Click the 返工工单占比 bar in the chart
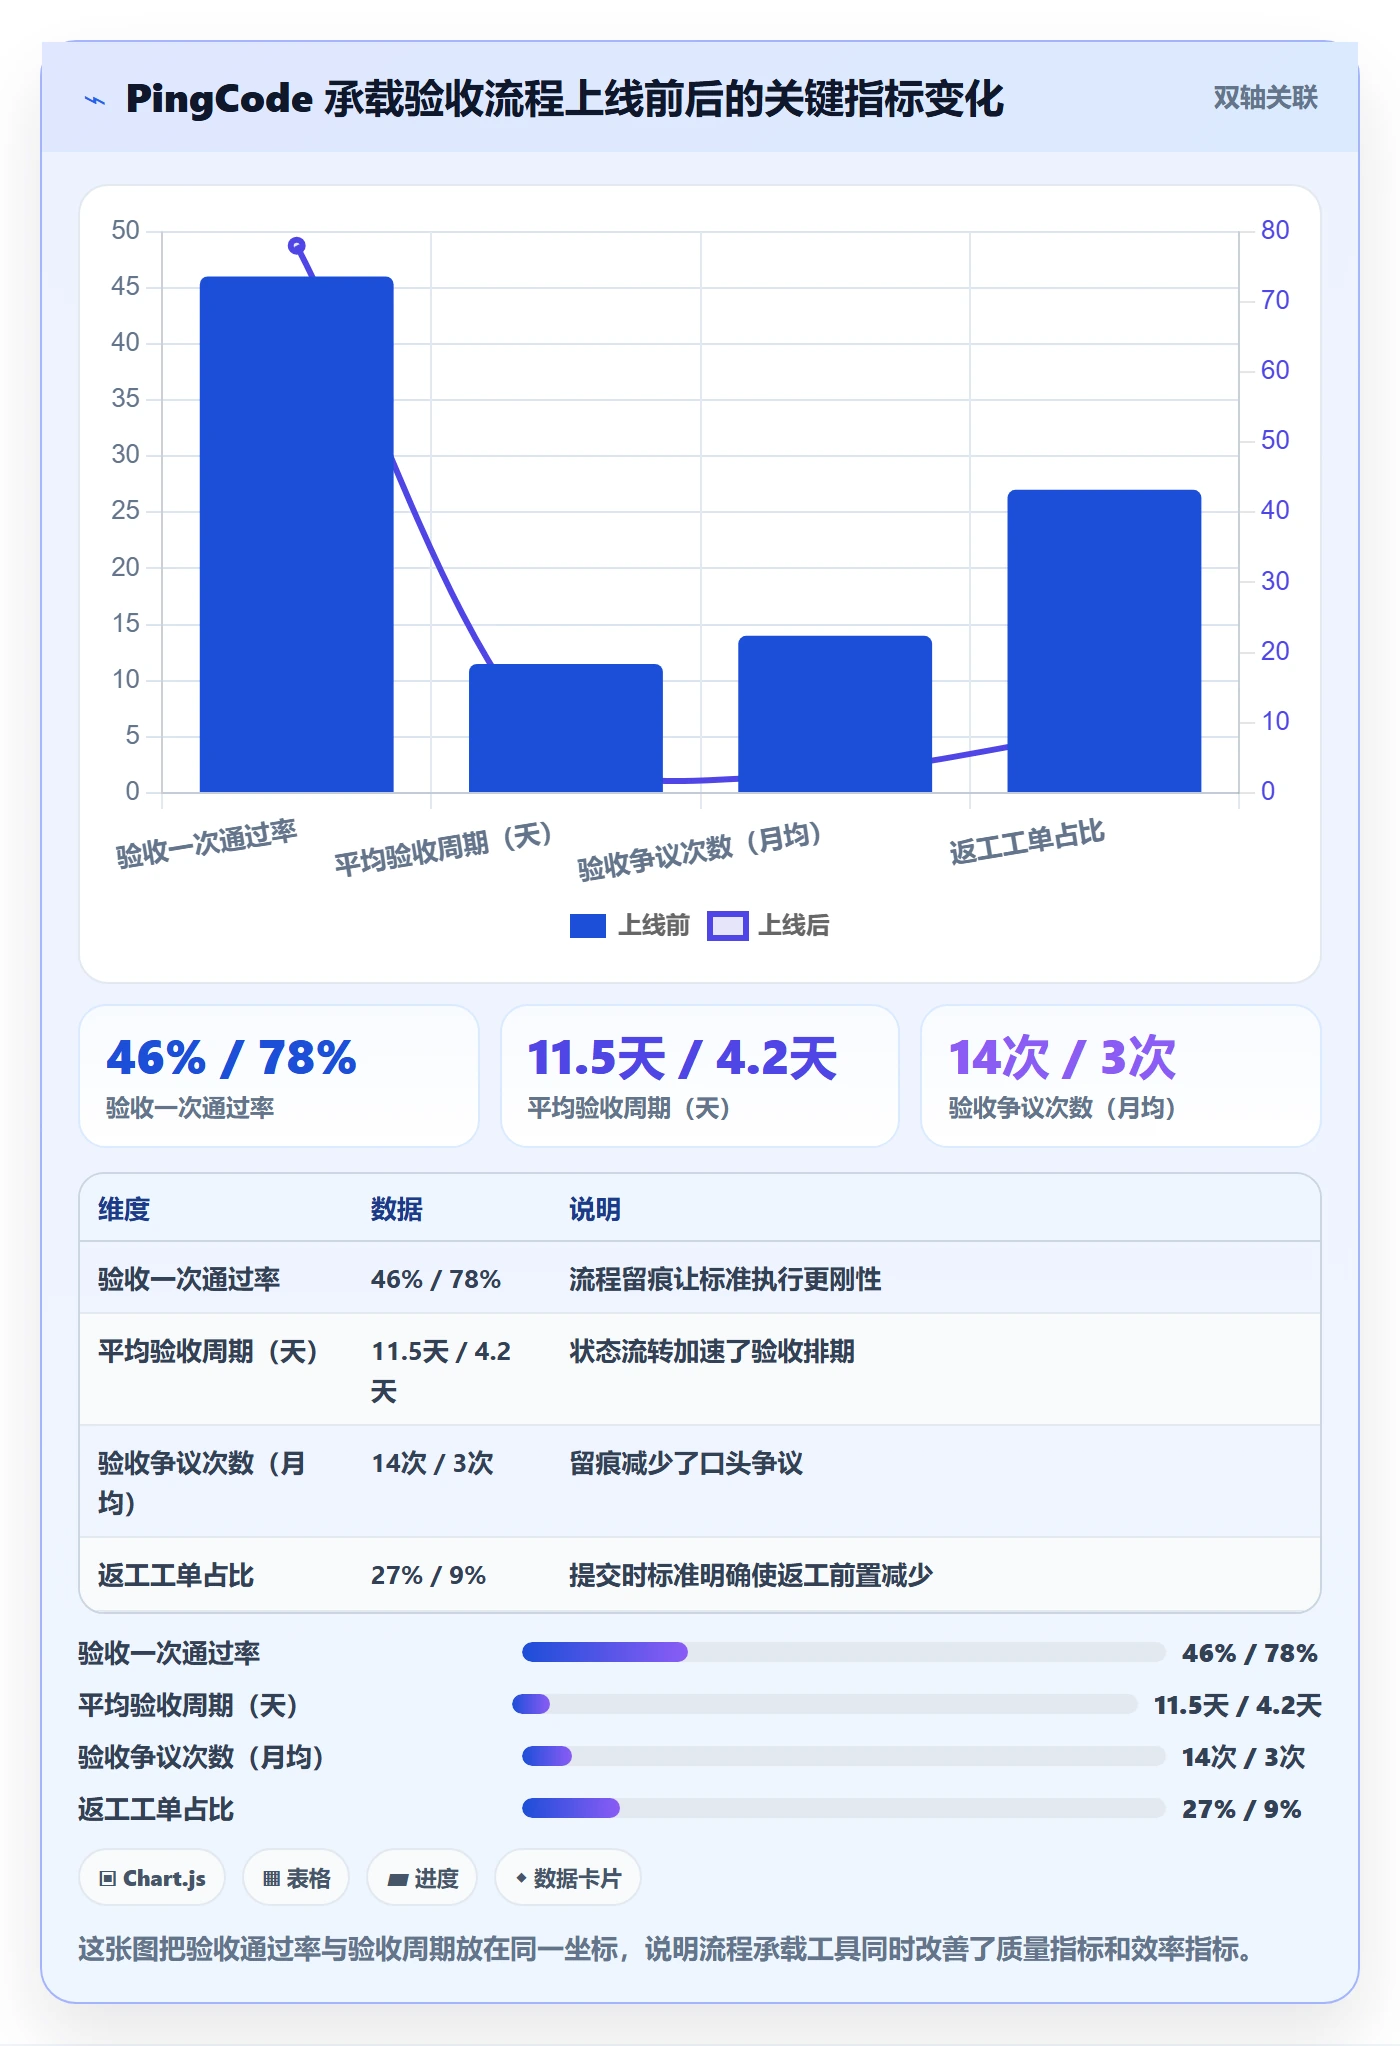Image resolution: width=1400 pixels, height=2046 pixels. coord(1104,641)
